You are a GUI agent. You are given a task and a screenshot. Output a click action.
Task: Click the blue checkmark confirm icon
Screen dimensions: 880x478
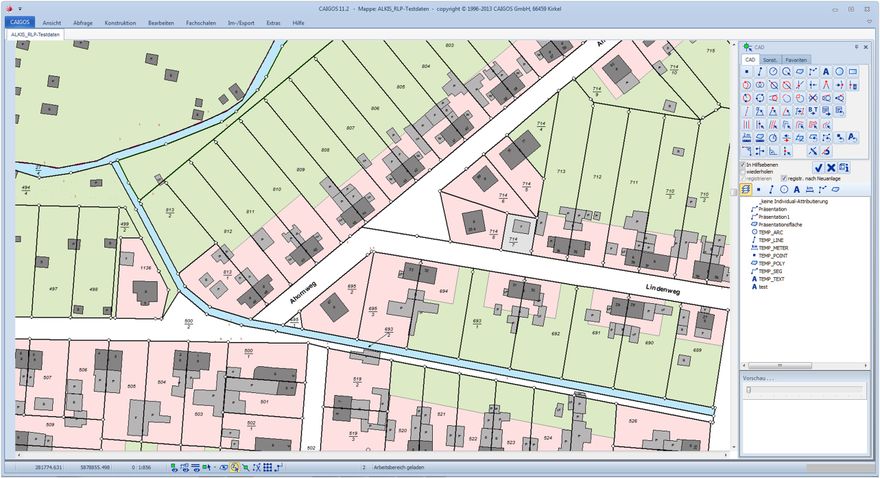coord(818,167)
